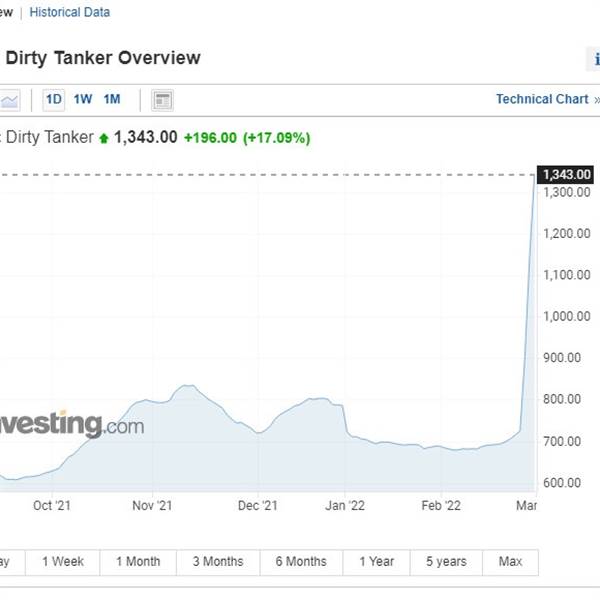Select the 5 years time range
The image size is (600, 600).
446,562
